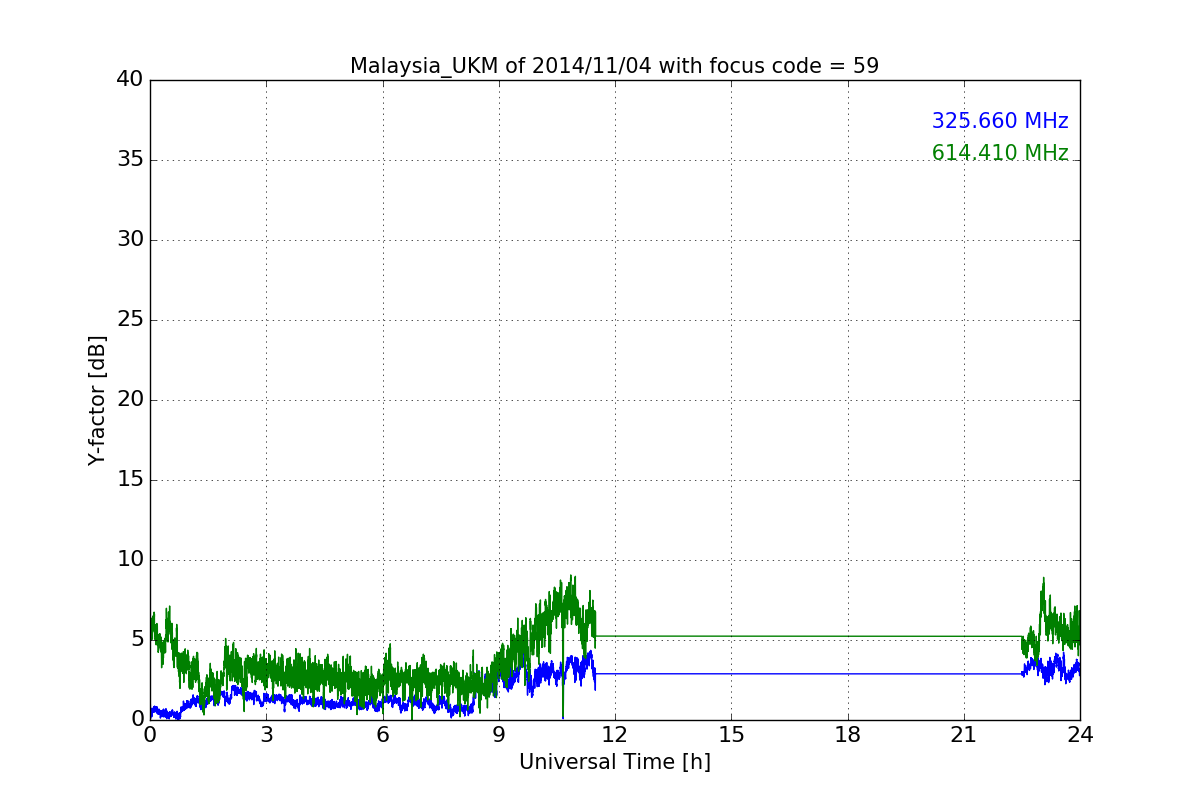This screenshot has width=1200, height=800.
Task: Click the y-axis tick label 30
Action: coord(130,240)
